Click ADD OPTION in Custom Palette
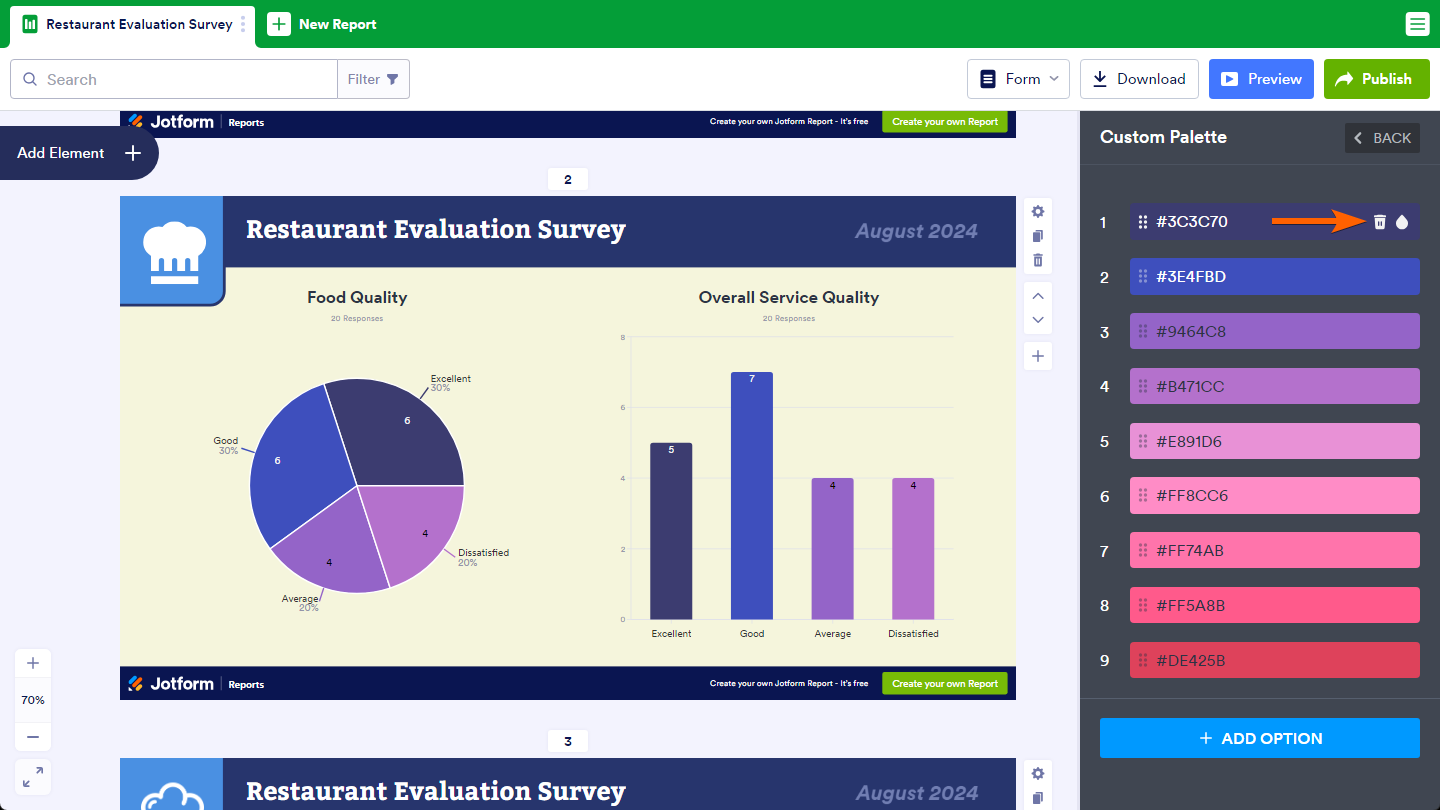The image size is (1440, 810). click(x=1259, y=738)
